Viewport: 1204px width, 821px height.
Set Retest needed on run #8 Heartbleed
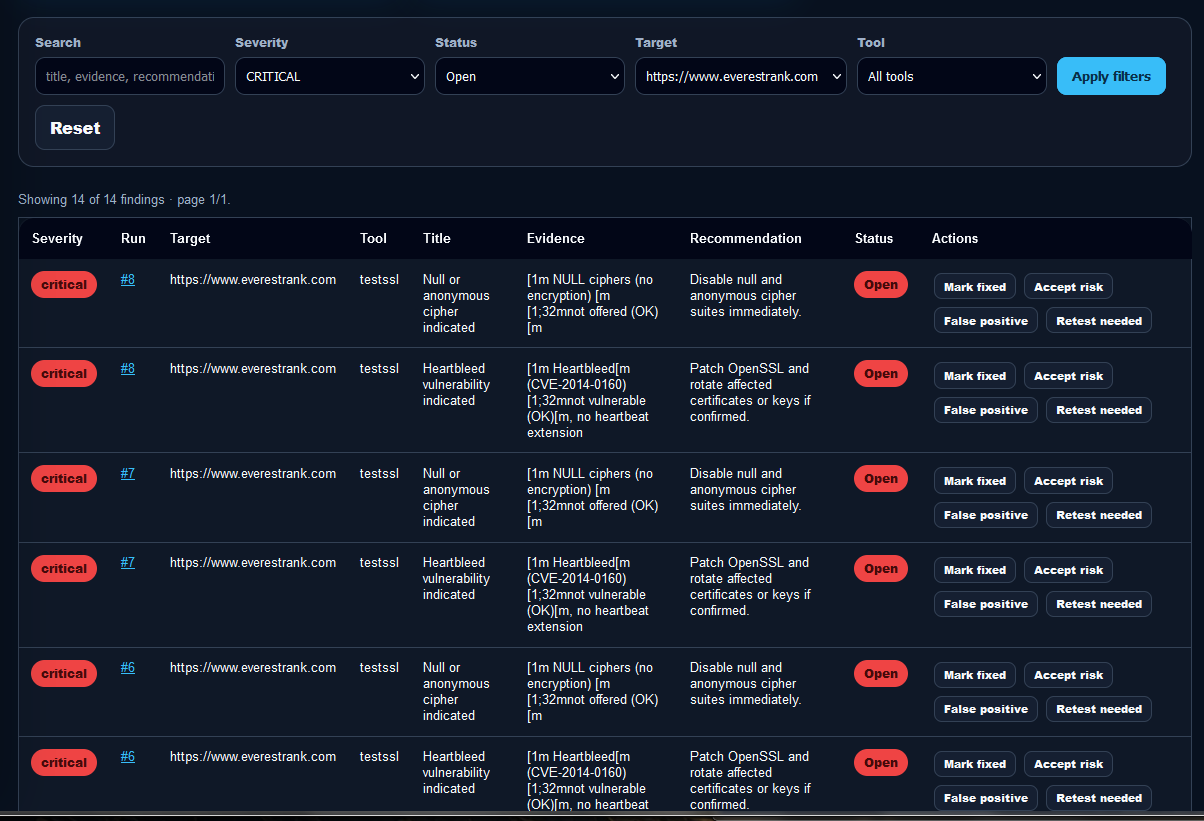click(x=1099, y=410)
